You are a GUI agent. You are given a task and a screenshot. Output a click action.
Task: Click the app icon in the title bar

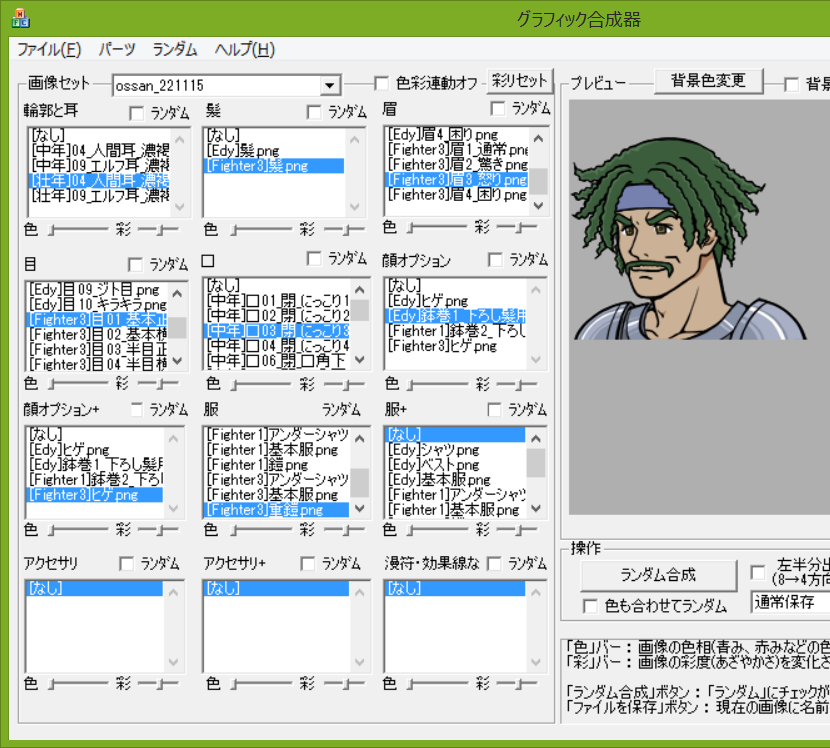pos(21,18)
